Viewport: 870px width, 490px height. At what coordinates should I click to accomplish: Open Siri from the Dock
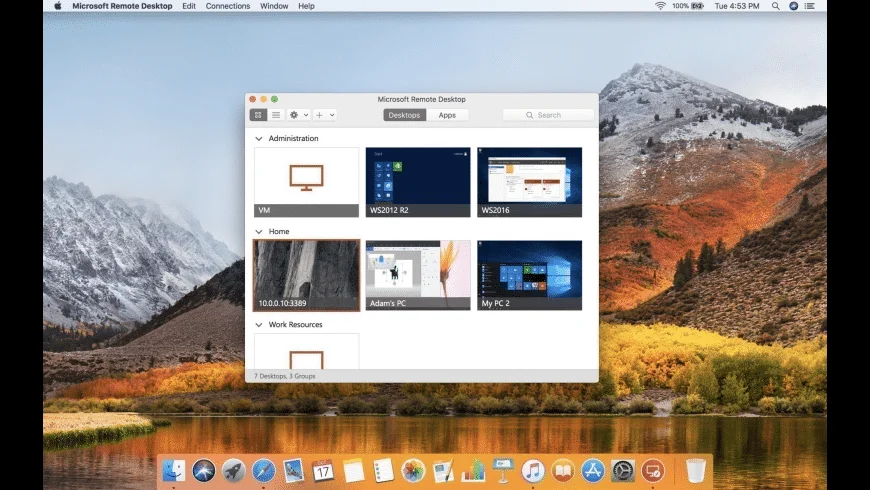pyautogui.click(x=204, y=471)
